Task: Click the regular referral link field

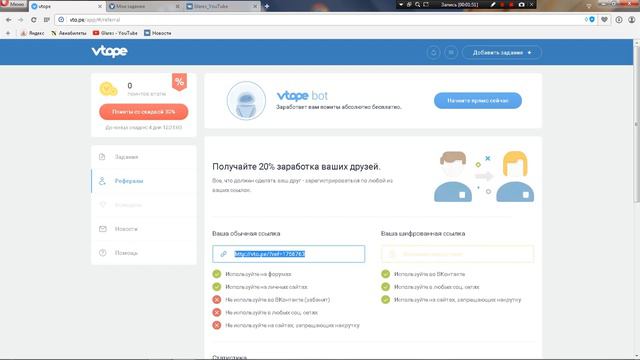Action: tap(289, 254)
